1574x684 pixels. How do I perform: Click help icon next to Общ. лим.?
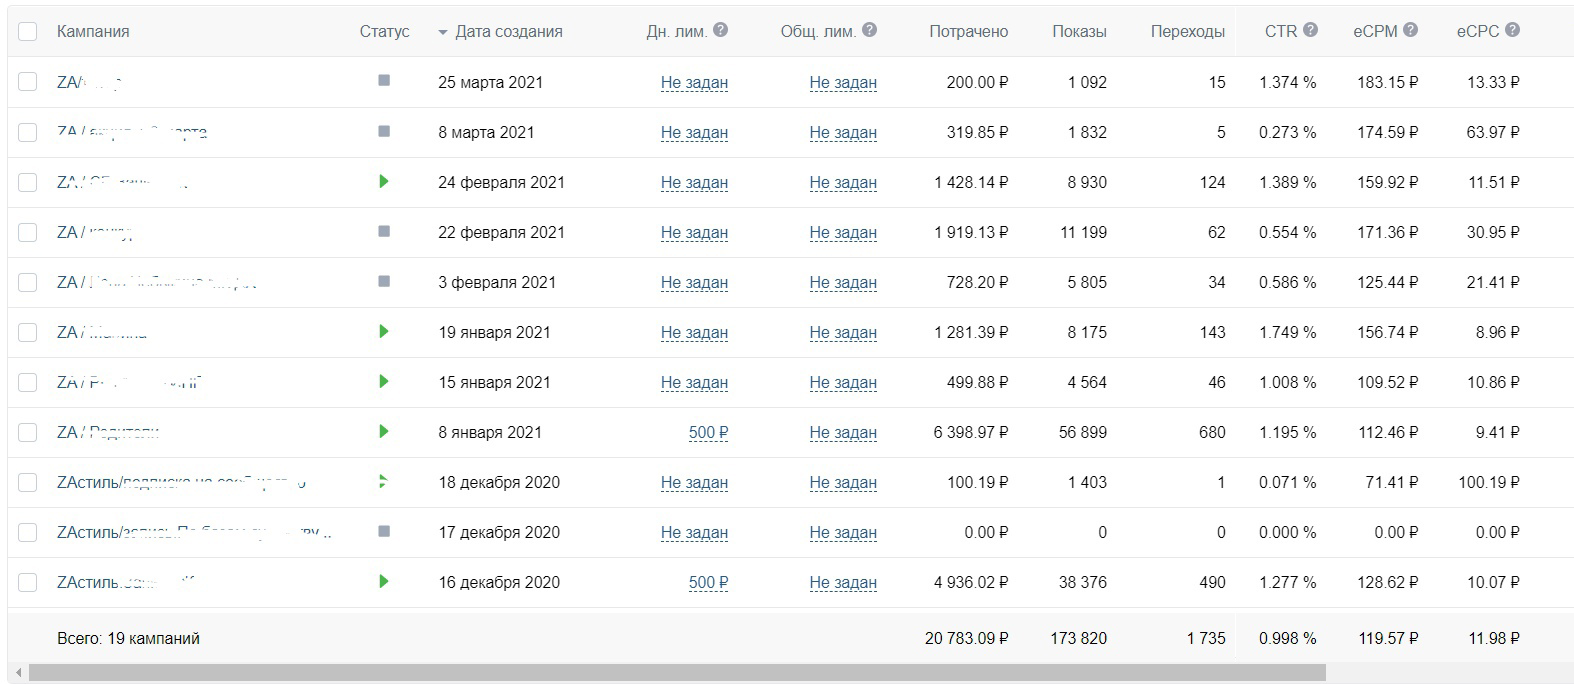click(869, 30)
